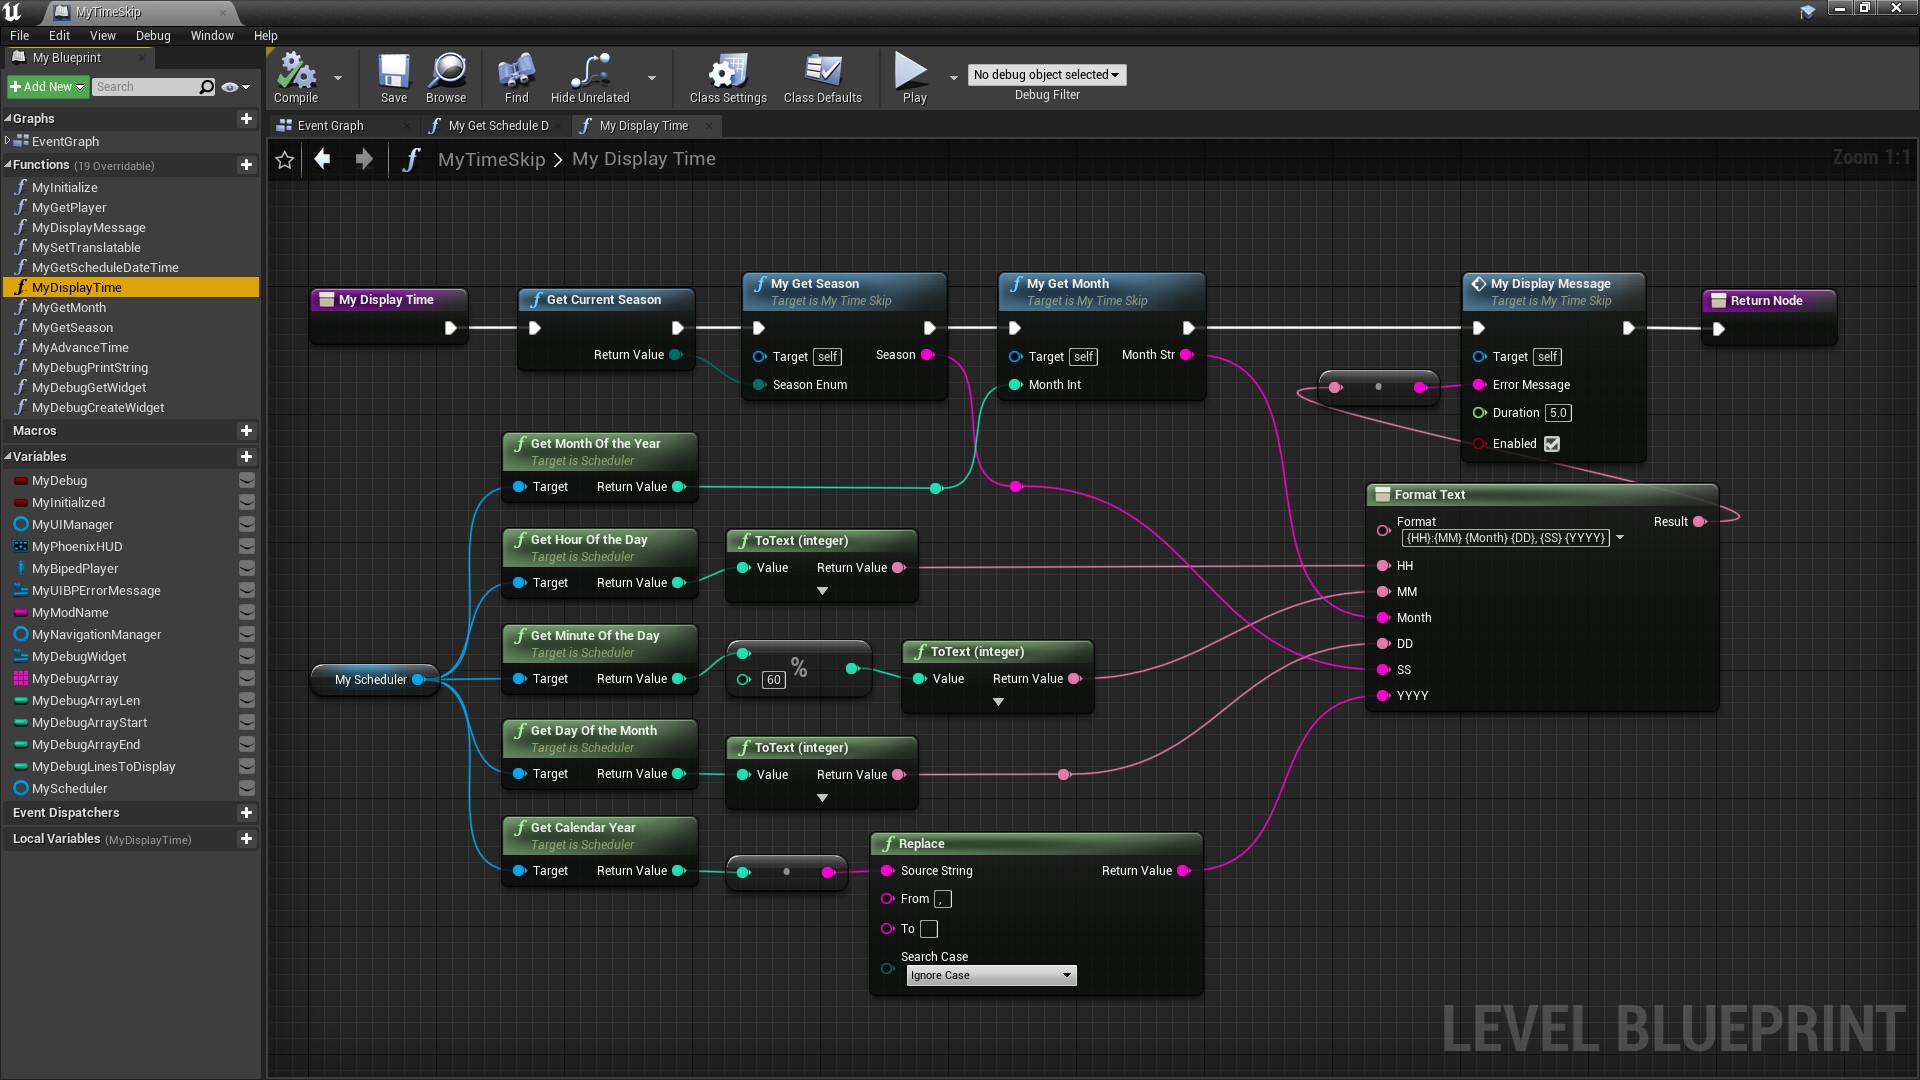Image resolution: width=1920 pixels, height=1080 pixels.
Task: Navigate forward in graph history
Action: (364, 159)
